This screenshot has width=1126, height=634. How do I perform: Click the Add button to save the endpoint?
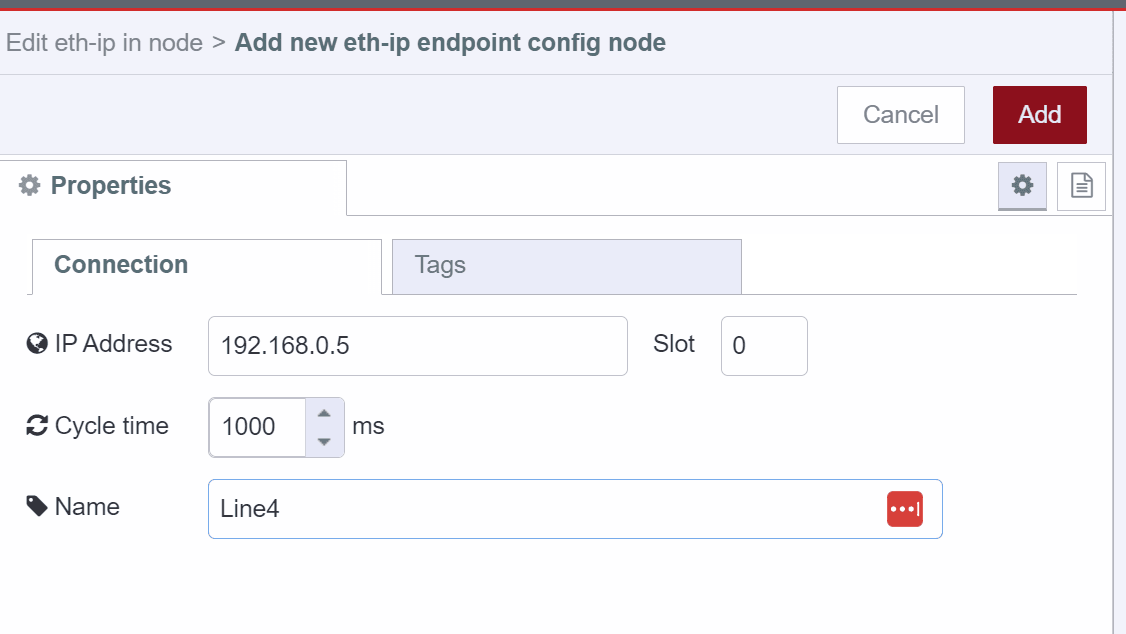click(1039, 114)
